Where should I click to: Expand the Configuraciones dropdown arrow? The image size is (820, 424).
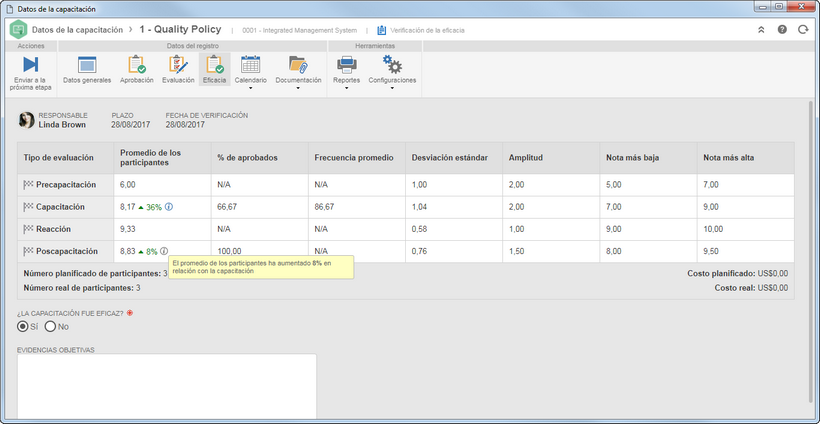(392, 88)
